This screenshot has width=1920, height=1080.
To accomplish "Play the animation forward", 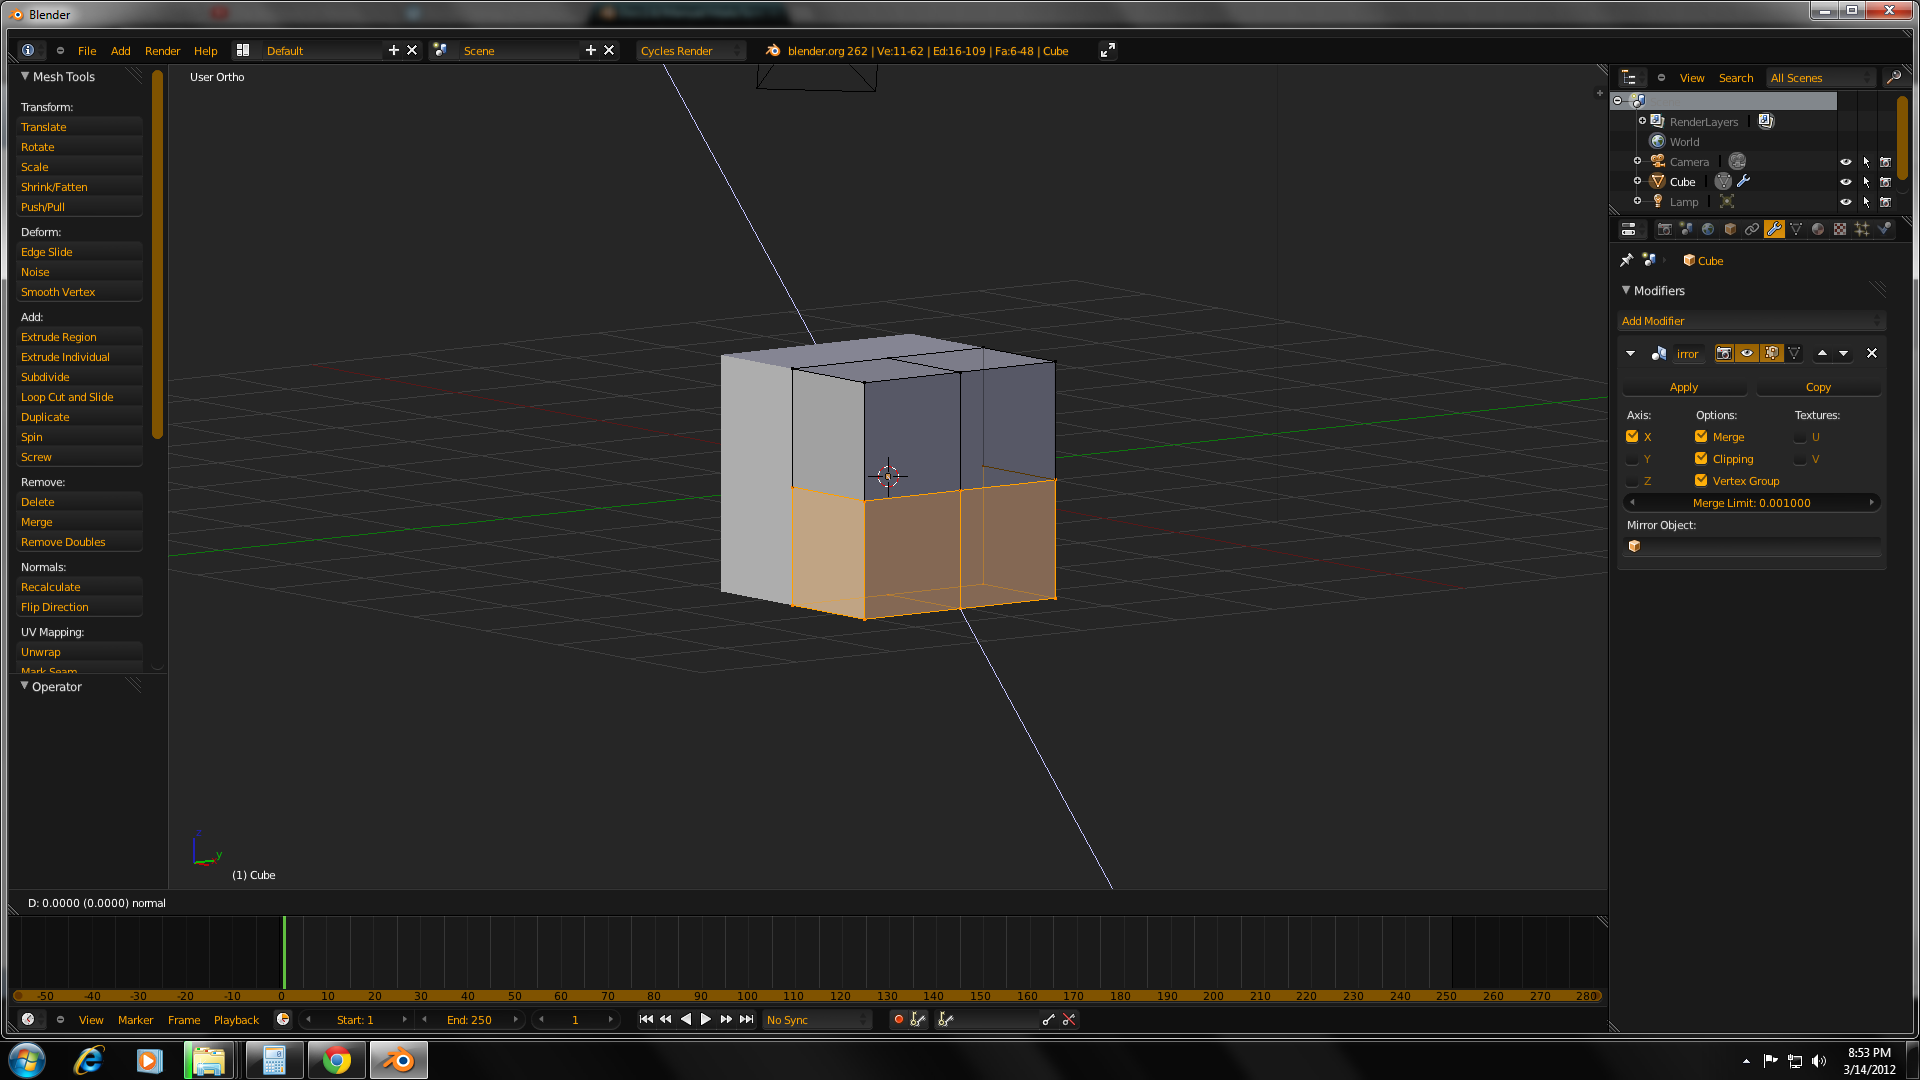I will point(706,1020).
